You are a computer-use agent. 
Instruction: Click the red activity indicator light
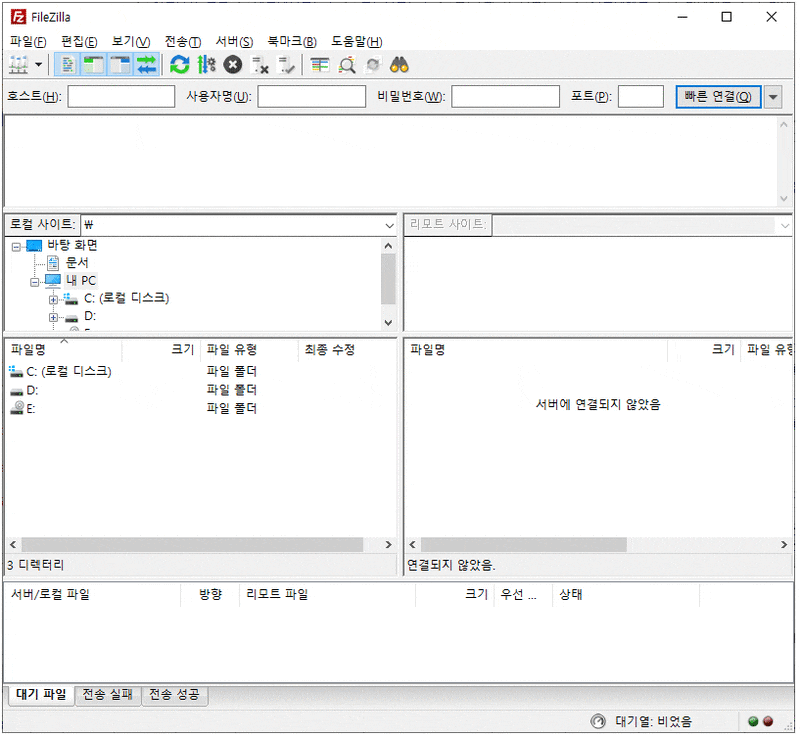[768, 721]
